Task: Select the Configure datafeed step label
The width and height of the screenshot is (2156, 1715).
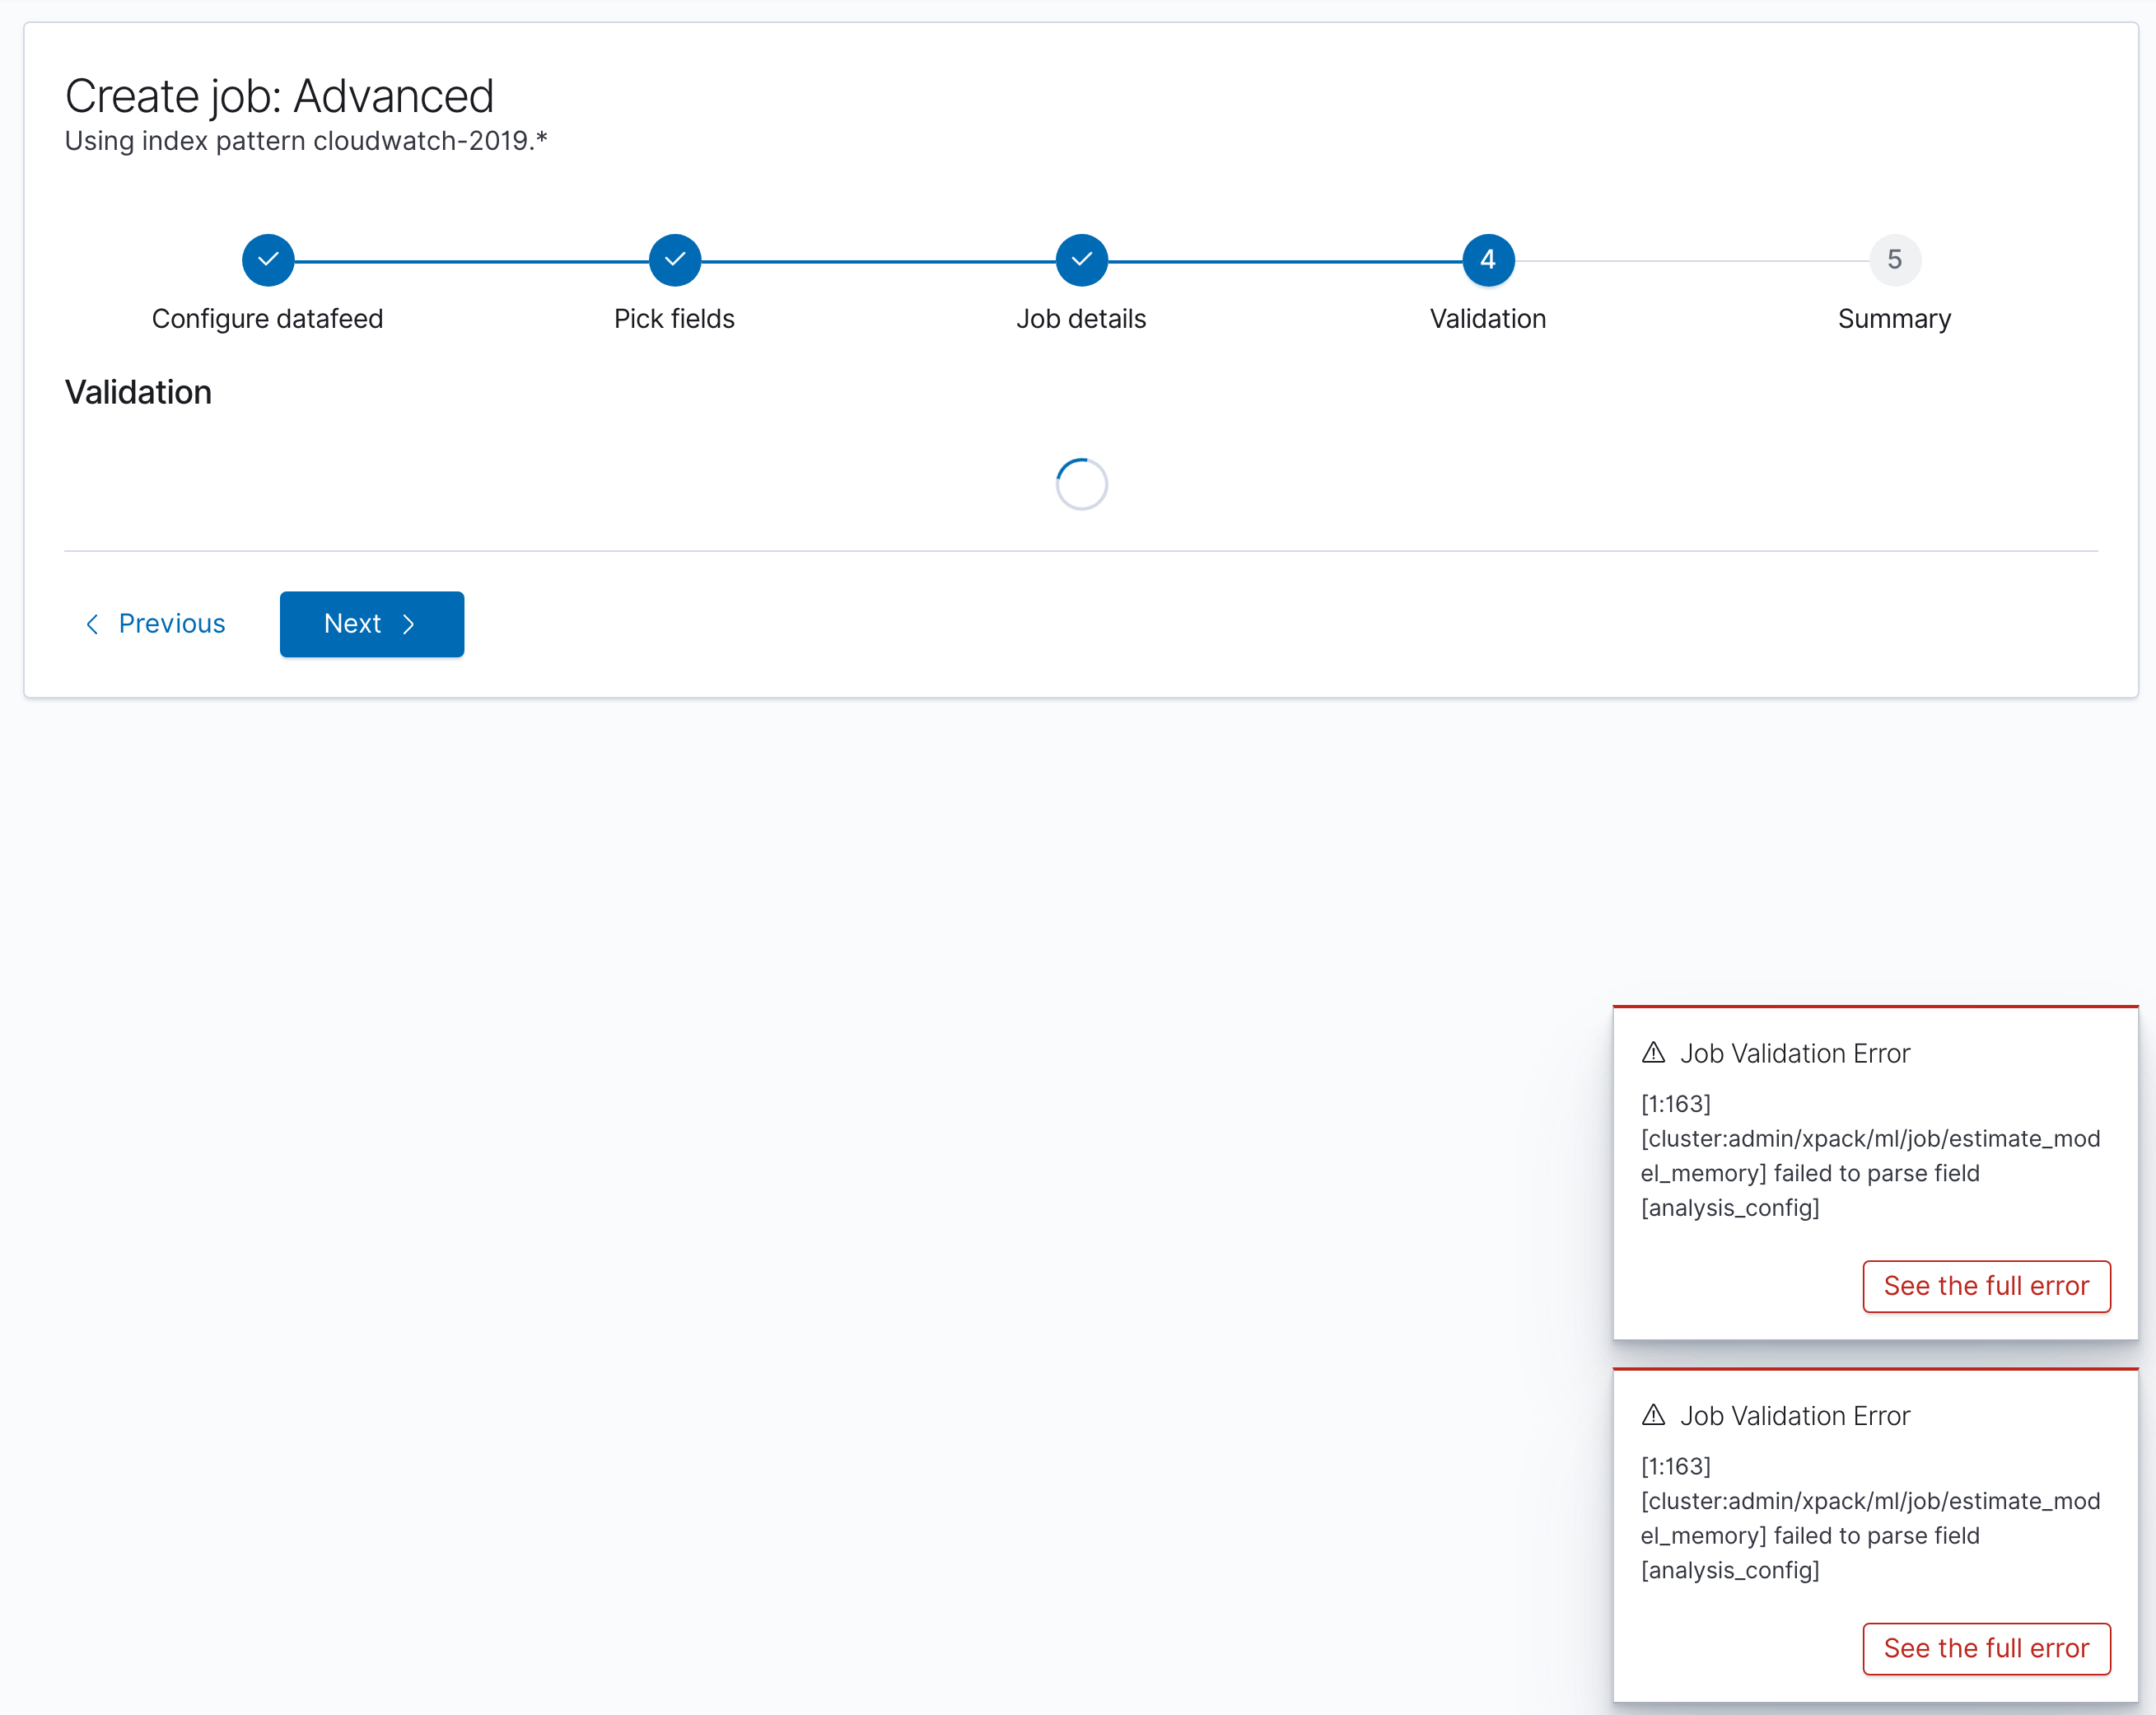Action: 267,318
